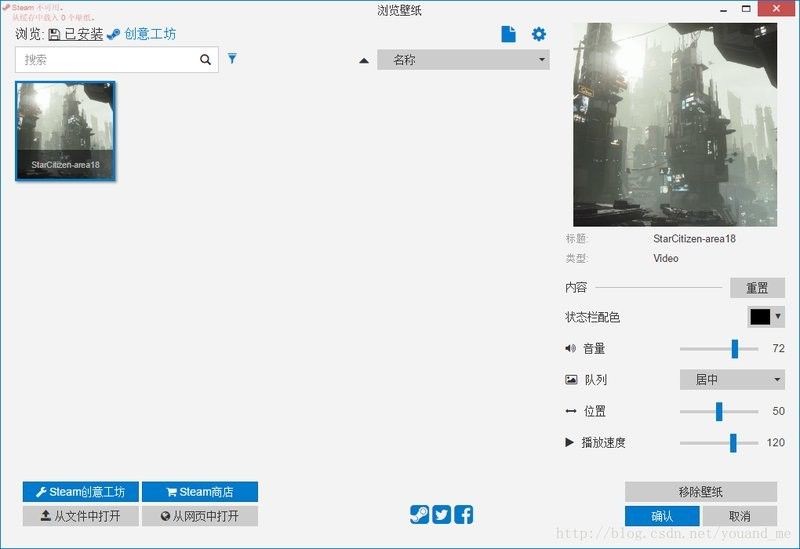Screen dimensions: 800x549
Task: Toggle sort order with the up arrow
Action: (x=364, y=61)
